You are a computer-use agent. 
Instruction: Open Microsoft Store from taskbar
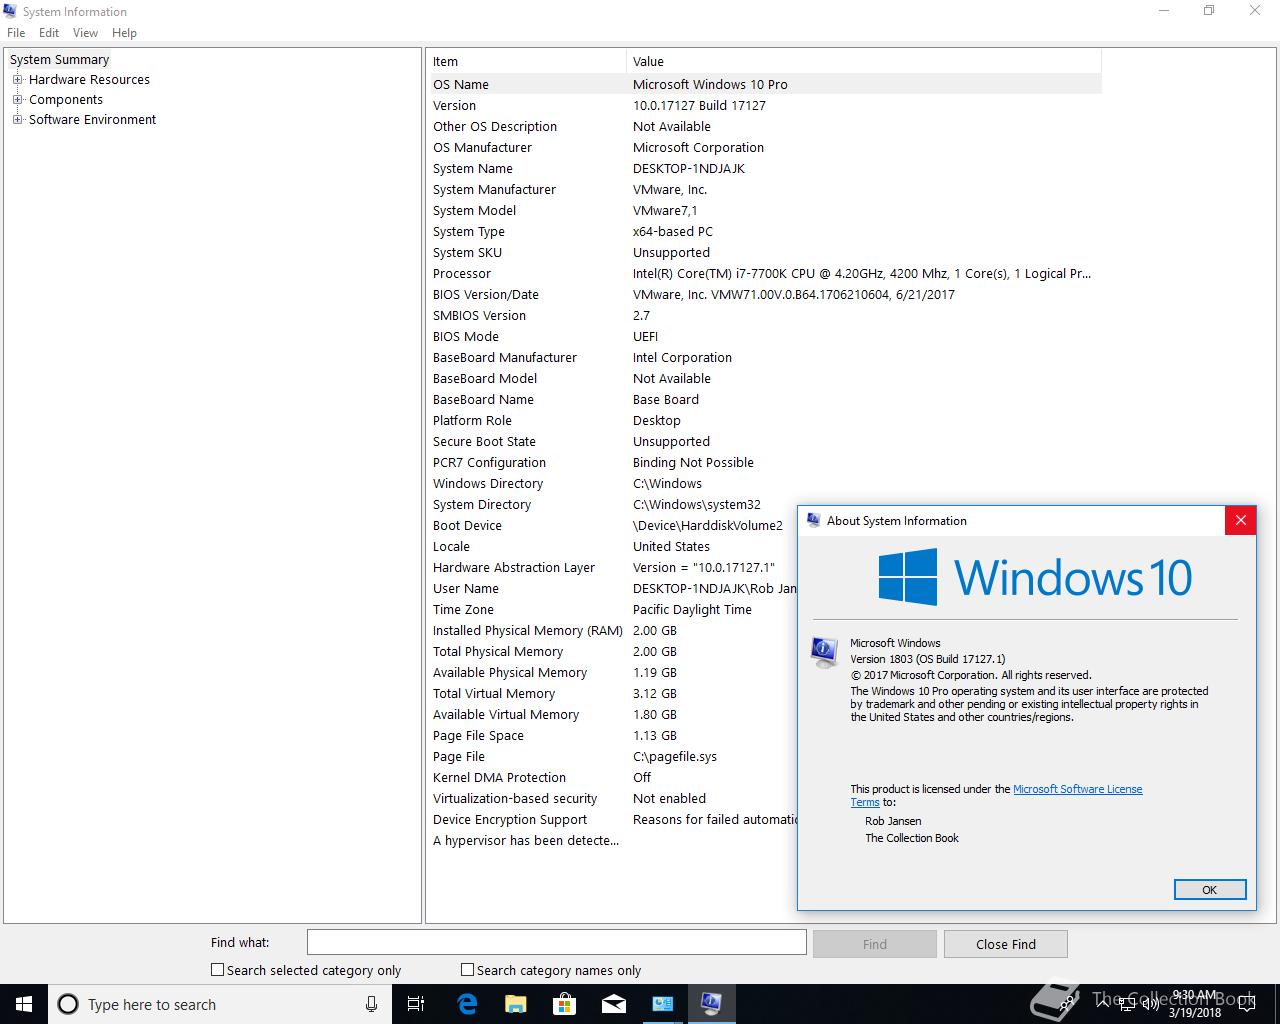point(565,1004)
